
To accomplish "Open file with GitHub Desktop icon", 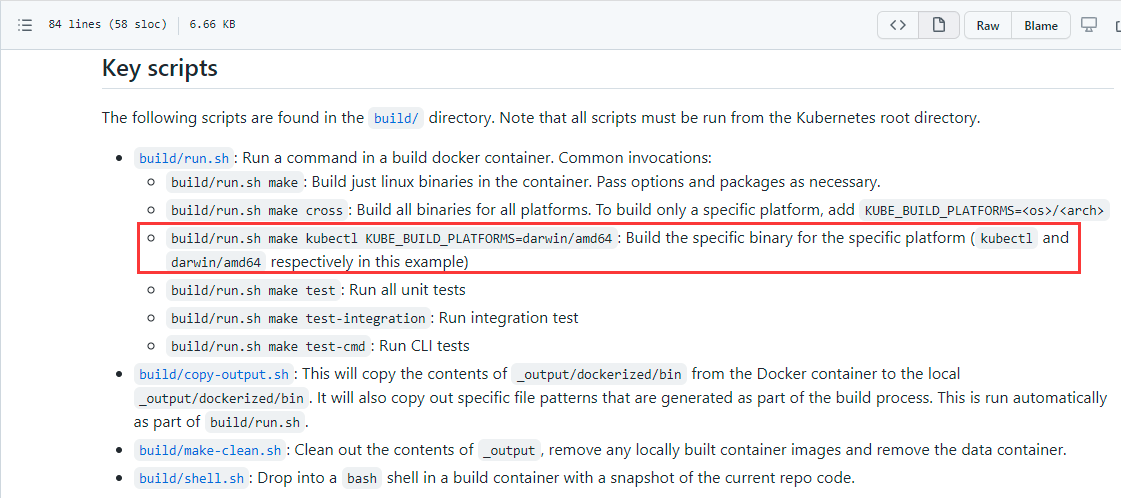I will pyautogui.click(x=1089, y=25).
